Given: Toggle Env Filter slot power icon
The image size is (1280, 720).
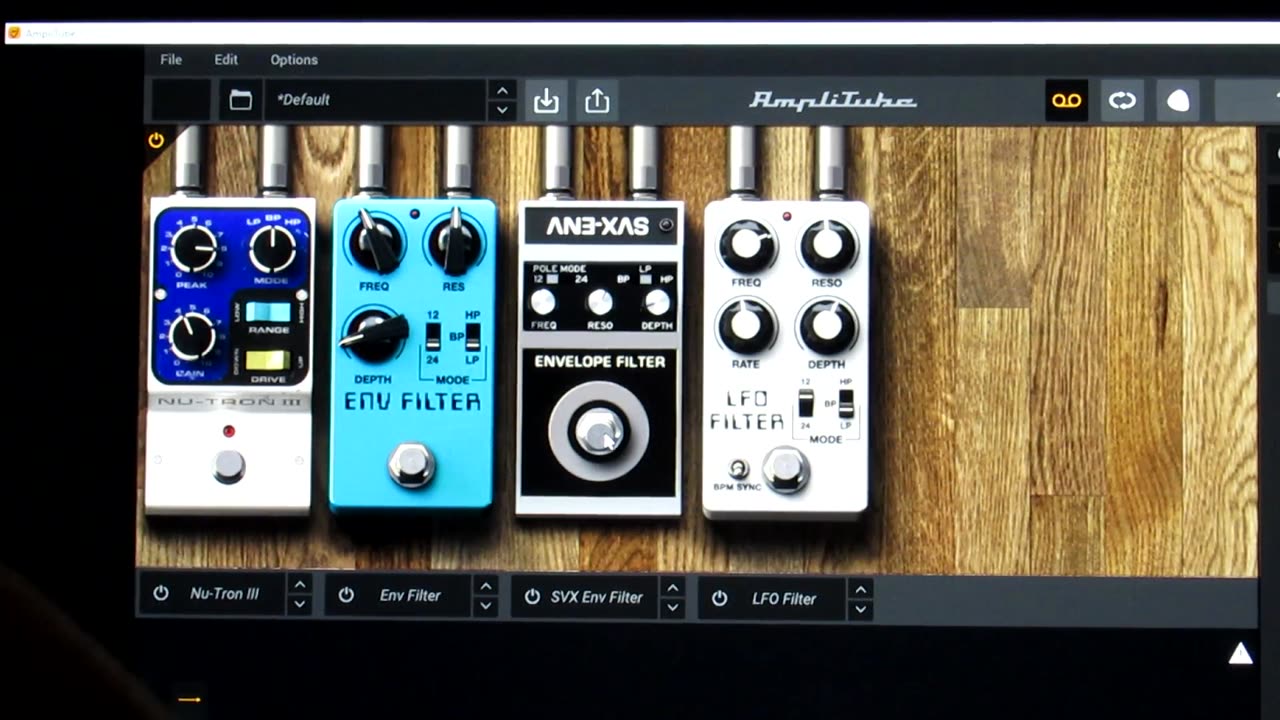Looking at the screenshot, I should tap(346, 595).
